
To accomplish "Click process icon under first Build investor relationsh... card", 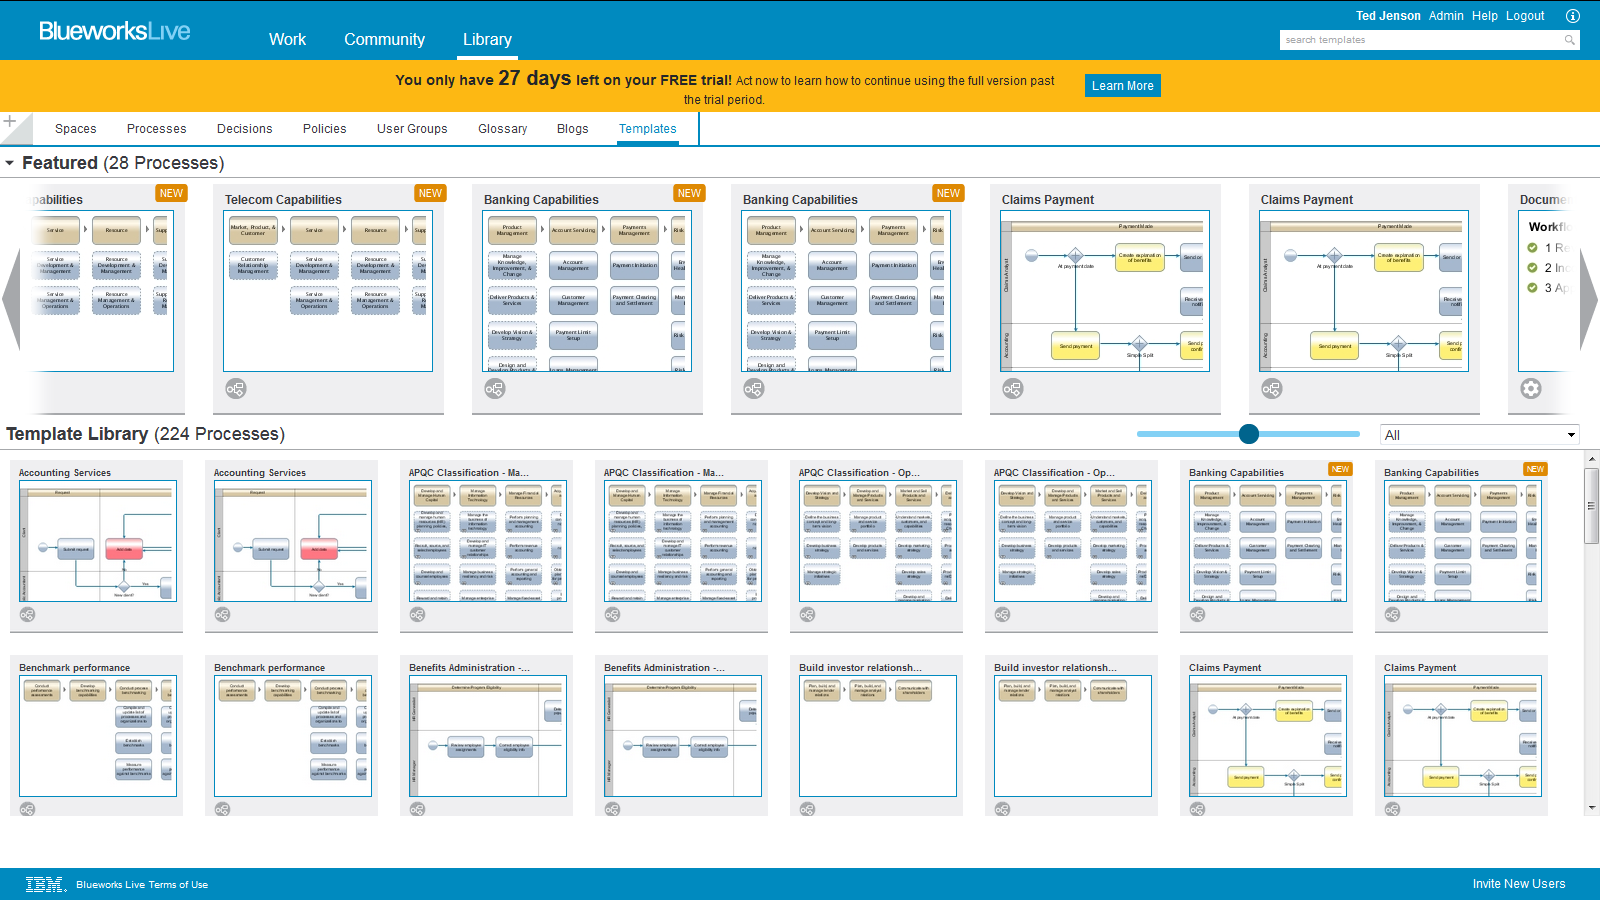I will click(x=808, y=809).
